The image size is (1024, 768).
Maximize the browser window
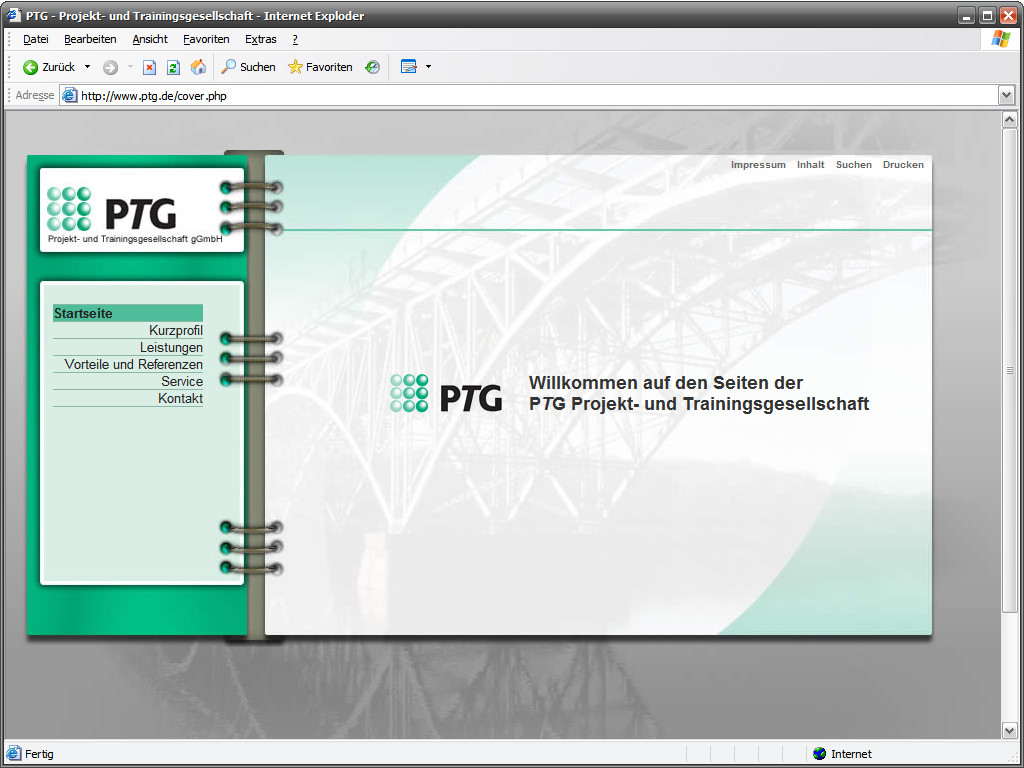click(x=987, y=15)
